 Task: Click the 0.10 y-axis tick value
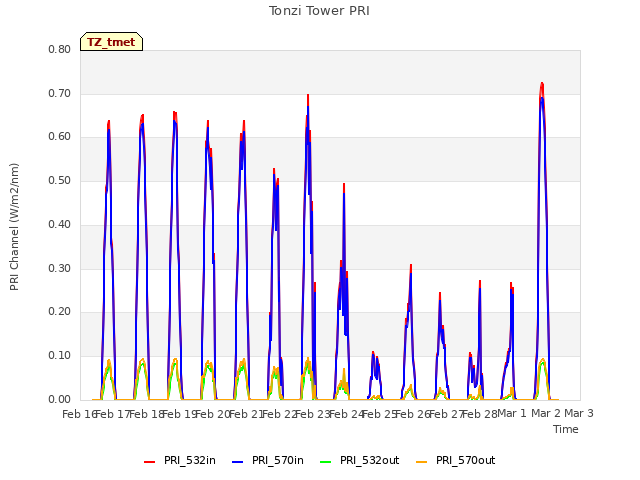pos(60,356)
